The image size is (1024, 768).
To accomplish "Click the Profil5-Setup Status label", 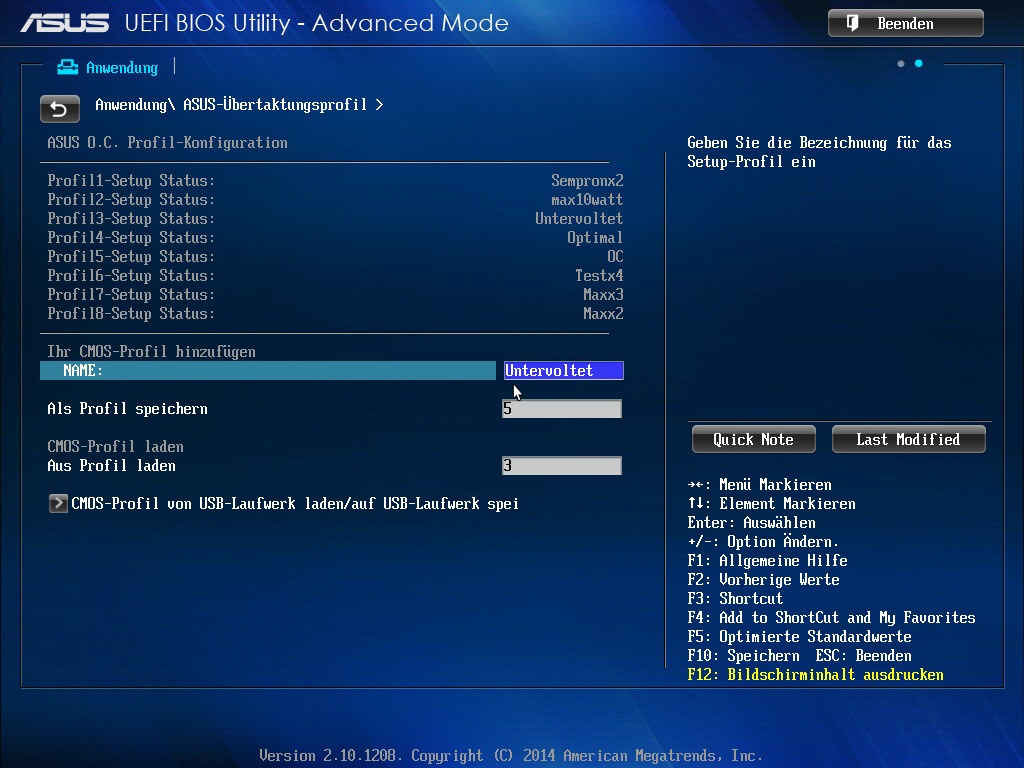I will 131,256.
